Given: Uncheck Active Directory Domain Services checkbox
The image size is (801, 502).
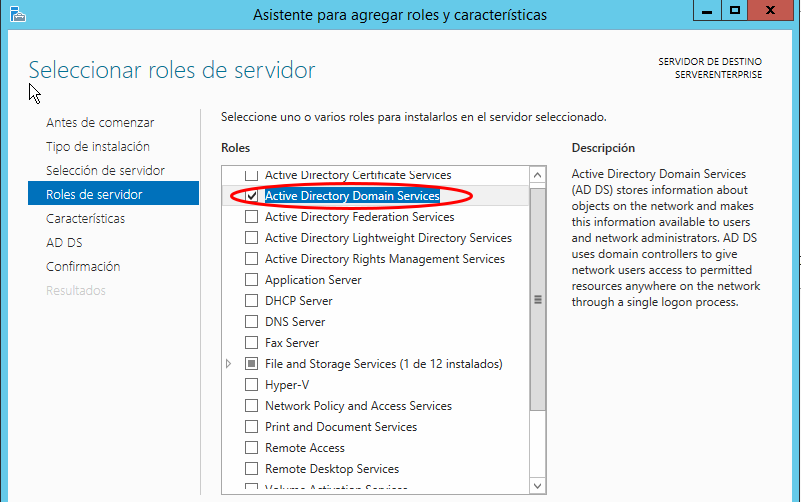Looking at the screenshot, I should [x=251, y=196].
